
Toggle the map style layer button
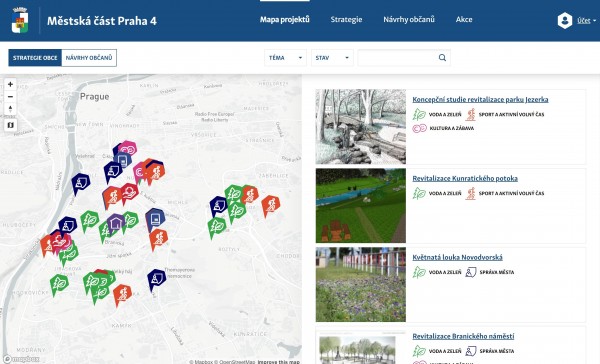(x=10, y=125)
